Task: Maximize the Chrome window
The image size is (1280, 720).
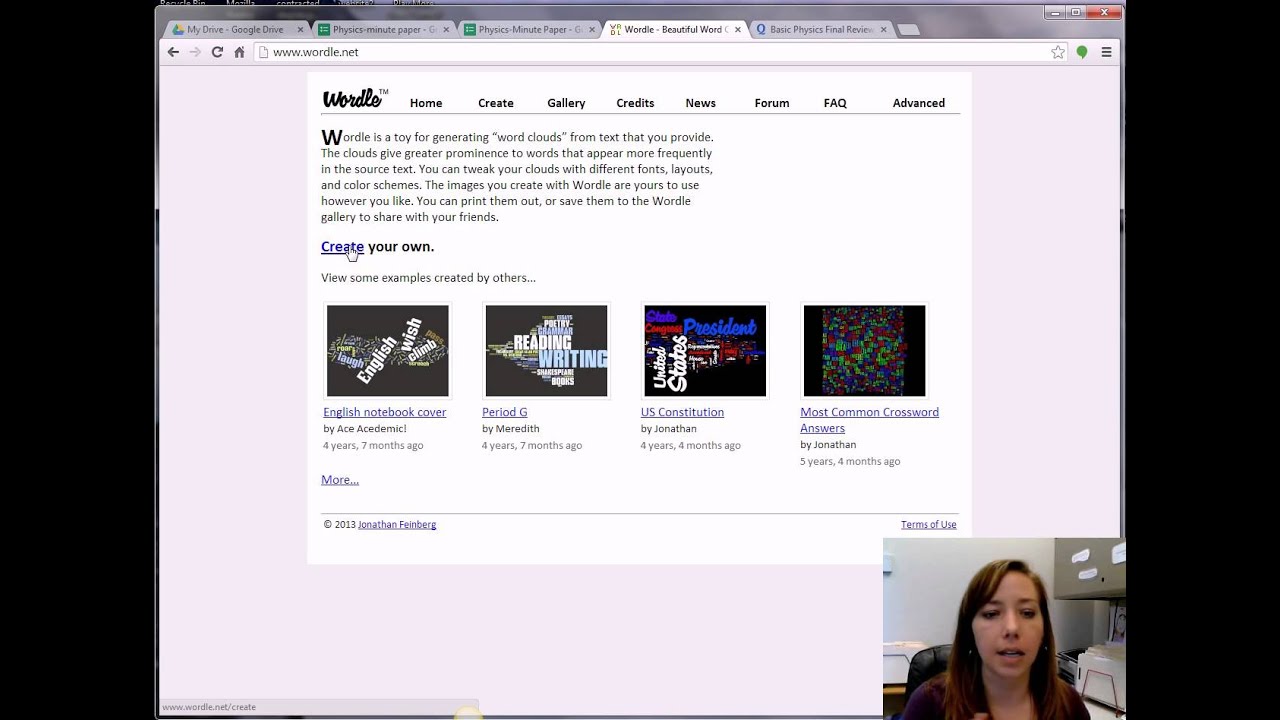Action: coord(1076,12)
